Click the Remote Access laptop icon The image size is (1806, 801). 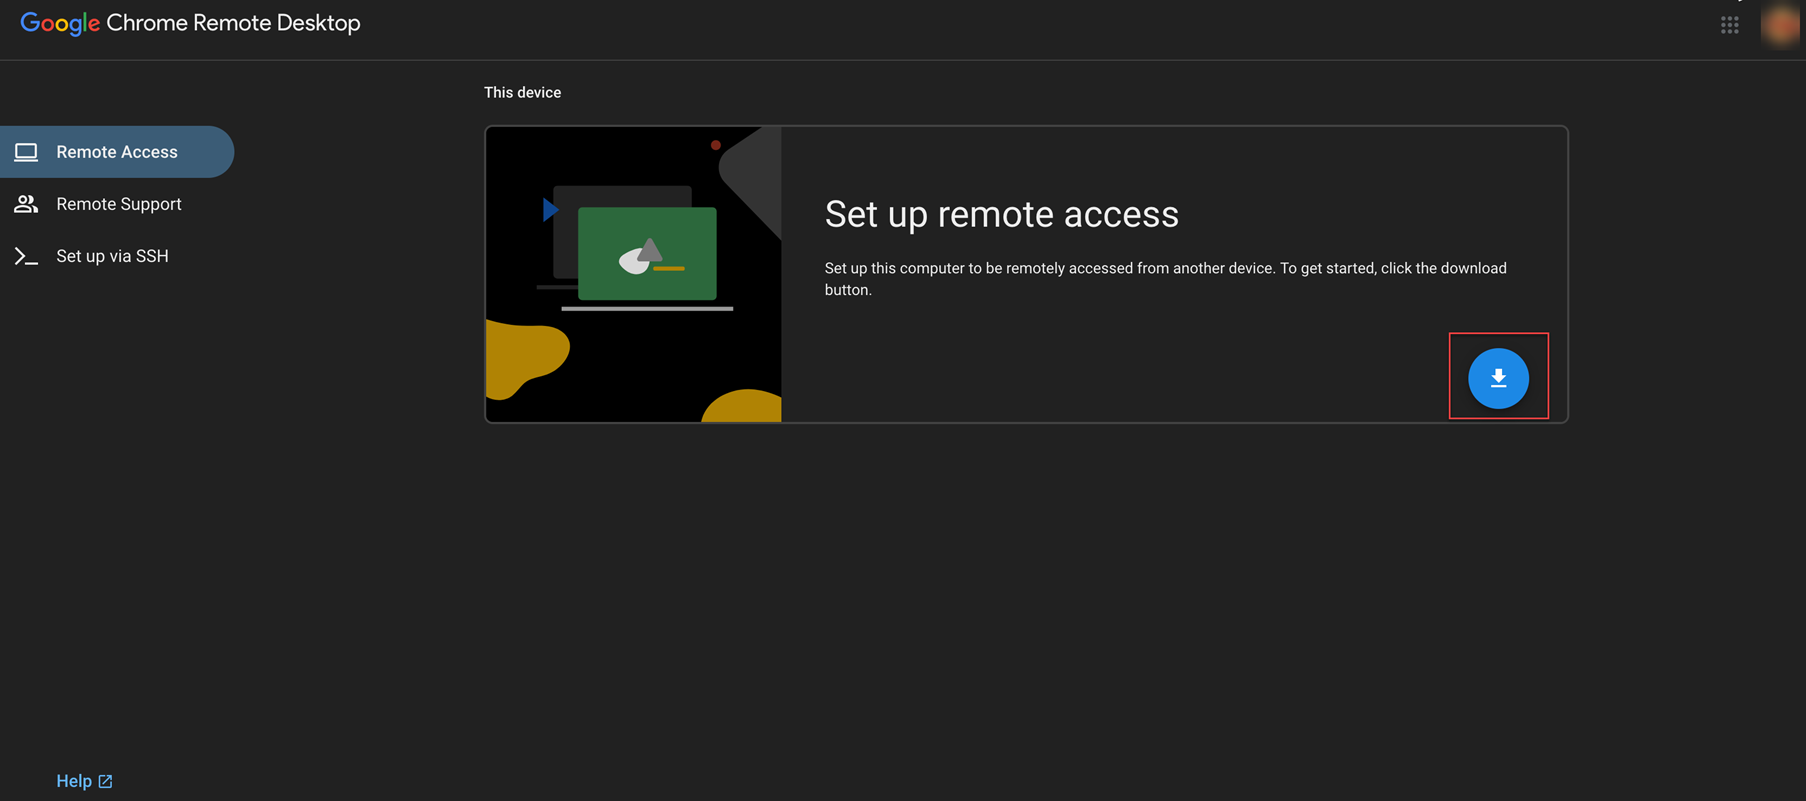coord(26,152)
